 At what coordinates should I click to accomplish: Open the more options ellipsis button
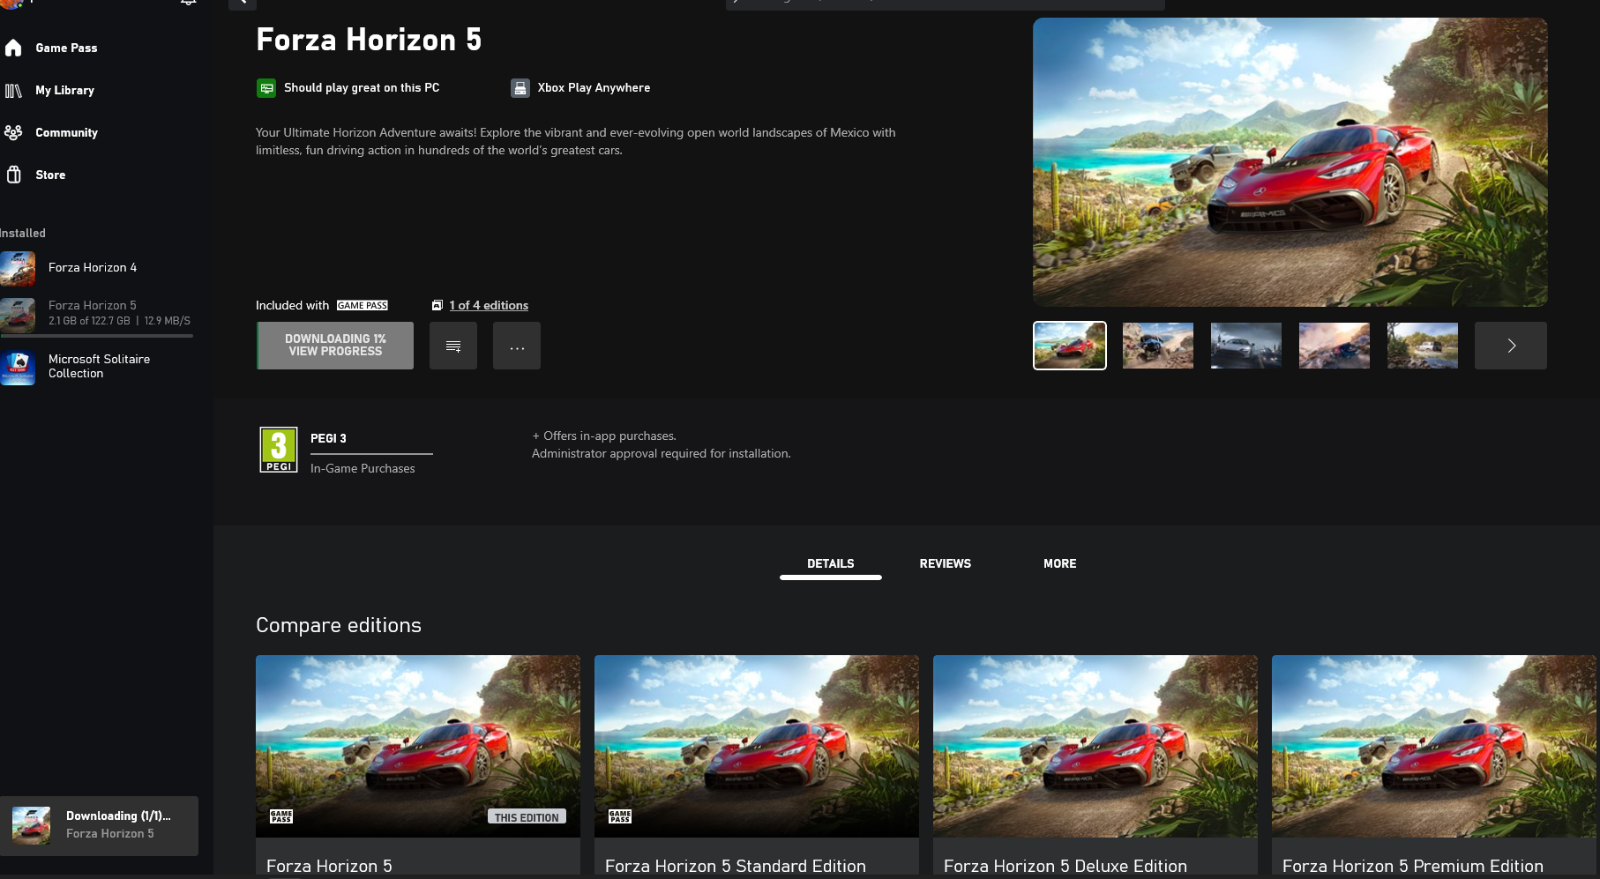pos(517,346)
